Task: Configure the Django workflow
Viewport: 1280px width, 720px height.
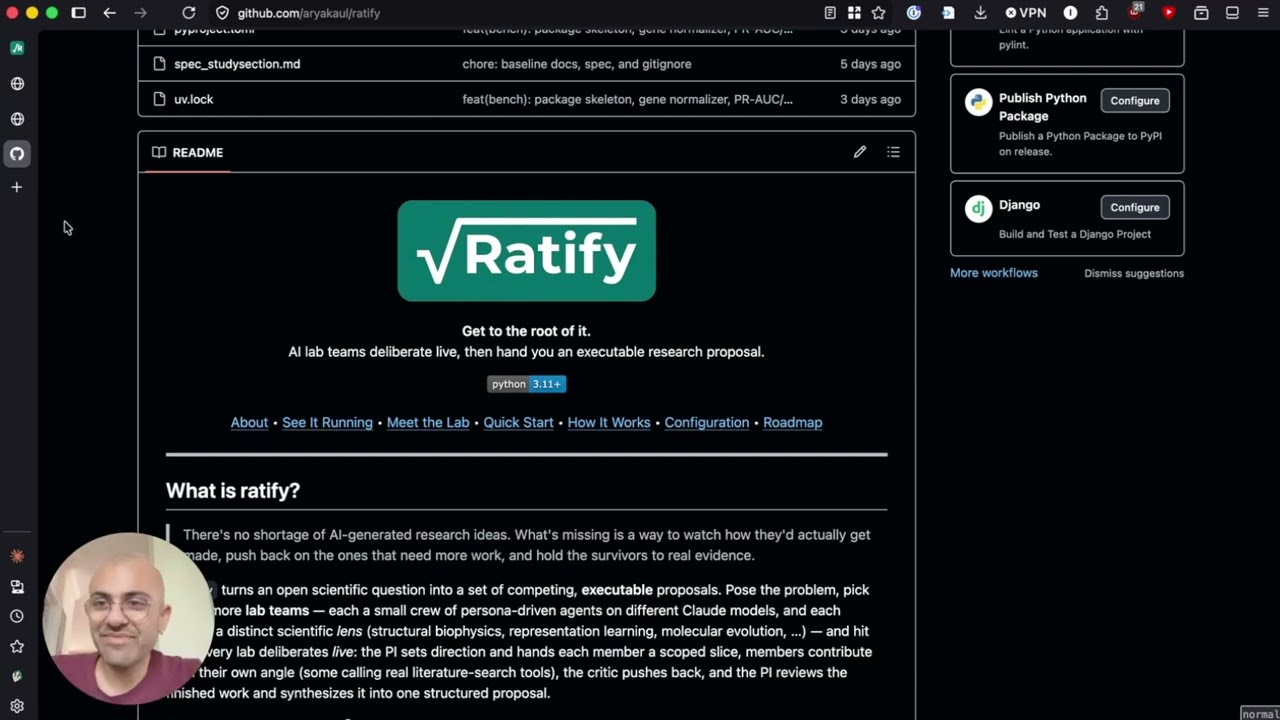Action: (x=1135, y=207)
